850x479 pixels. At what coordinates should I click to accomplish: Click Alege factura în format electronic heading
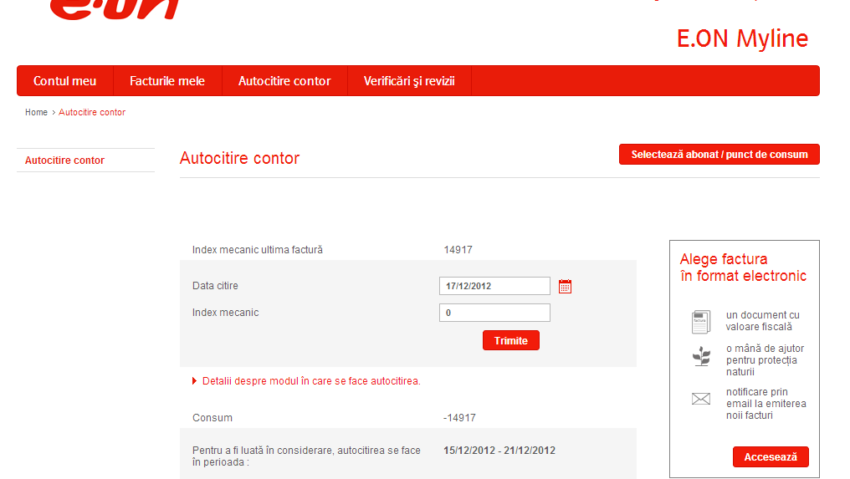tap(743, 267)
